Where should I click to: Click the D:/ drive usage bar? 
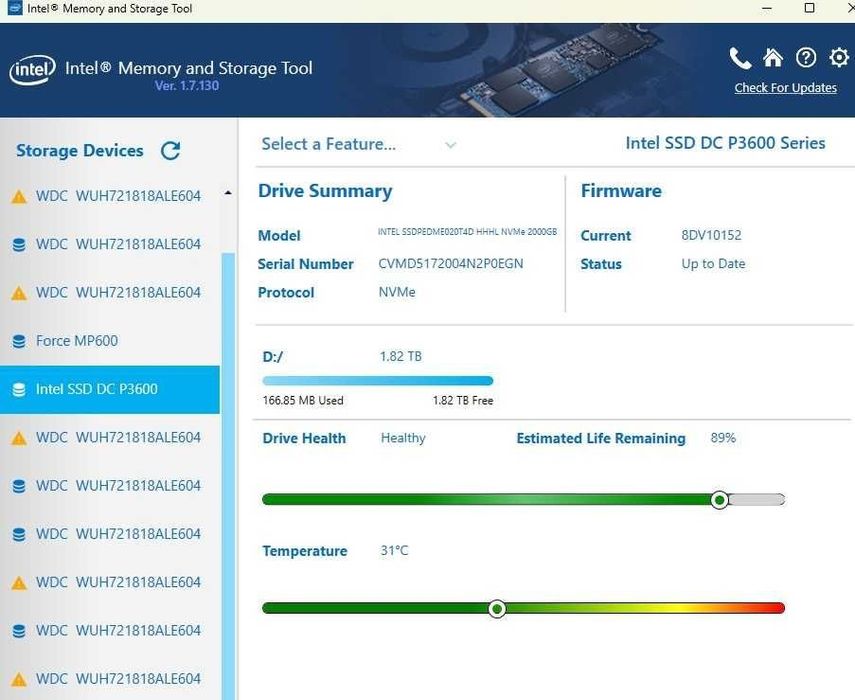378,381
